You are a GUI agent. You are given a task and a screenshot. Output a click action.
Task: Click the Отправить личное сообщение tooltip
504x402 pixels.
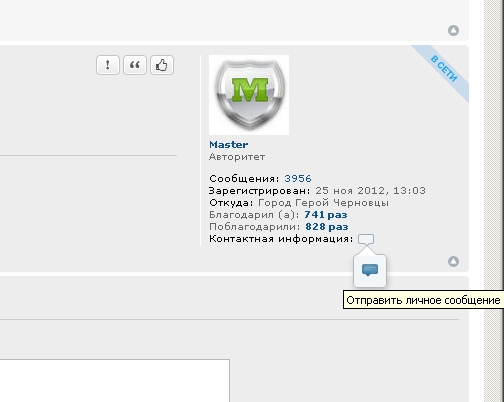pos(423,300)
